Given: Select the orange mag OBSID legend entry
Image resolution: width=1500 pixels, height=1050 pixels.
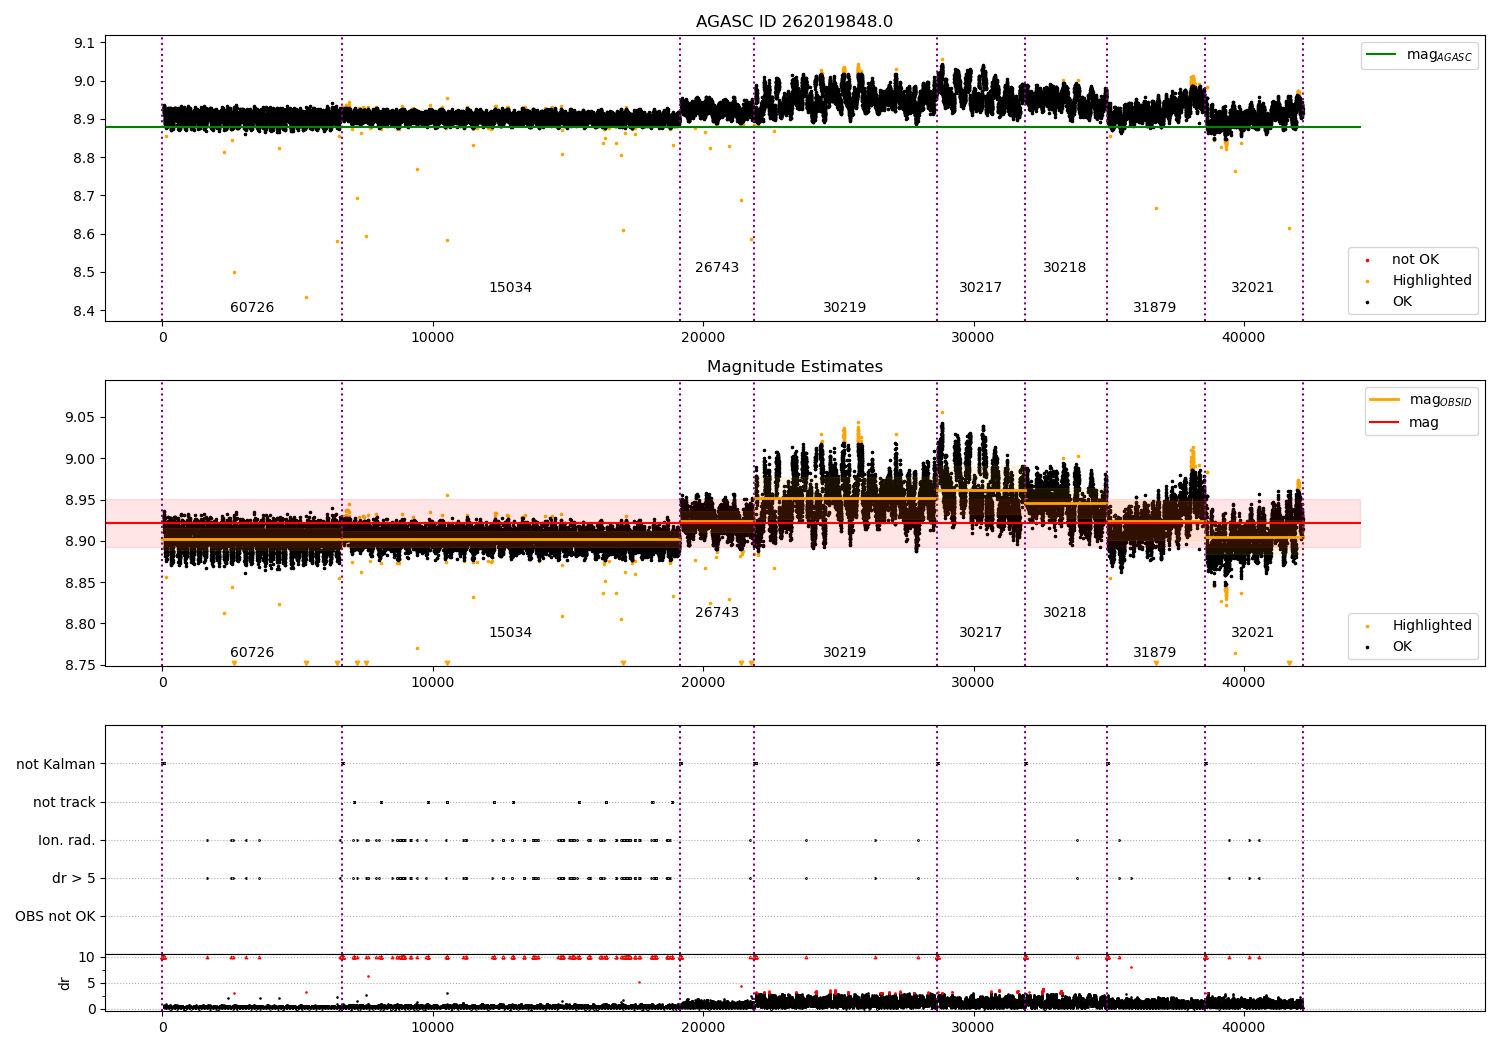Looking at the screenshot, I should pyautogui.click(x=1421, y=400).
